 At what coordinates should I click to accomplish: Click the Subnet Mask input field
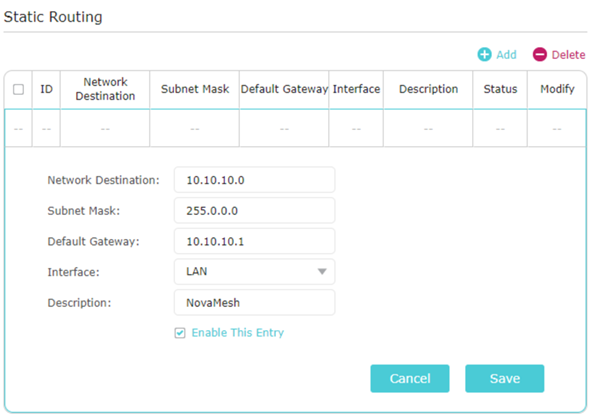tap(254, 211)
